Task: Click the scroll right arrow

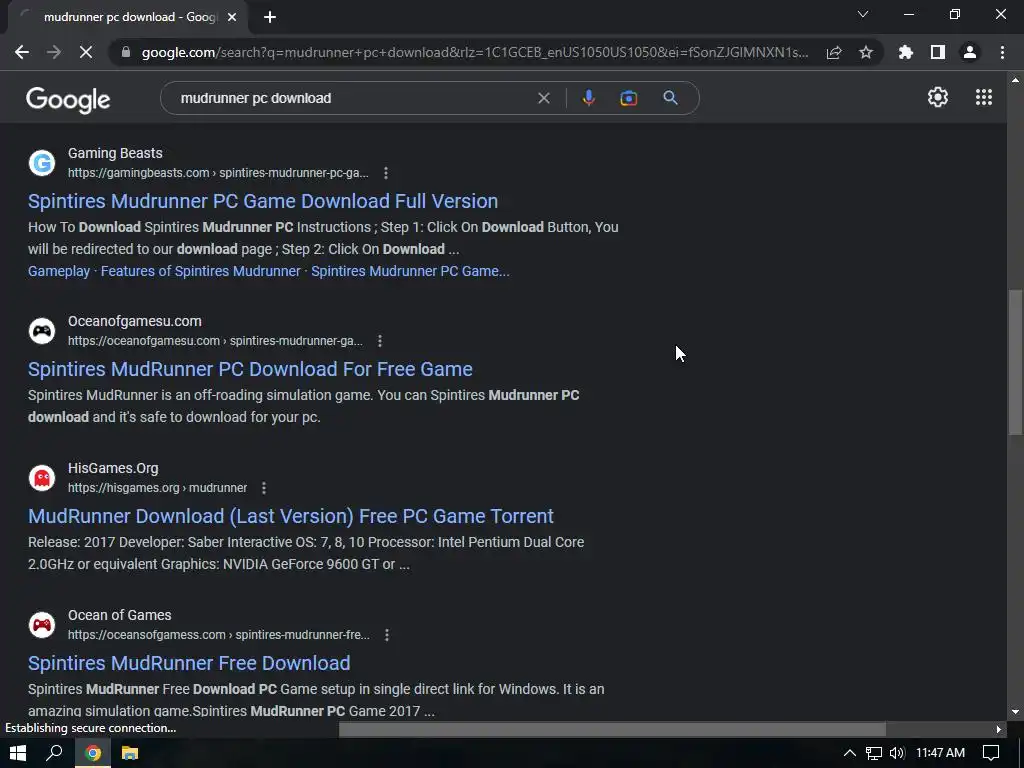Action: point(999,729)
